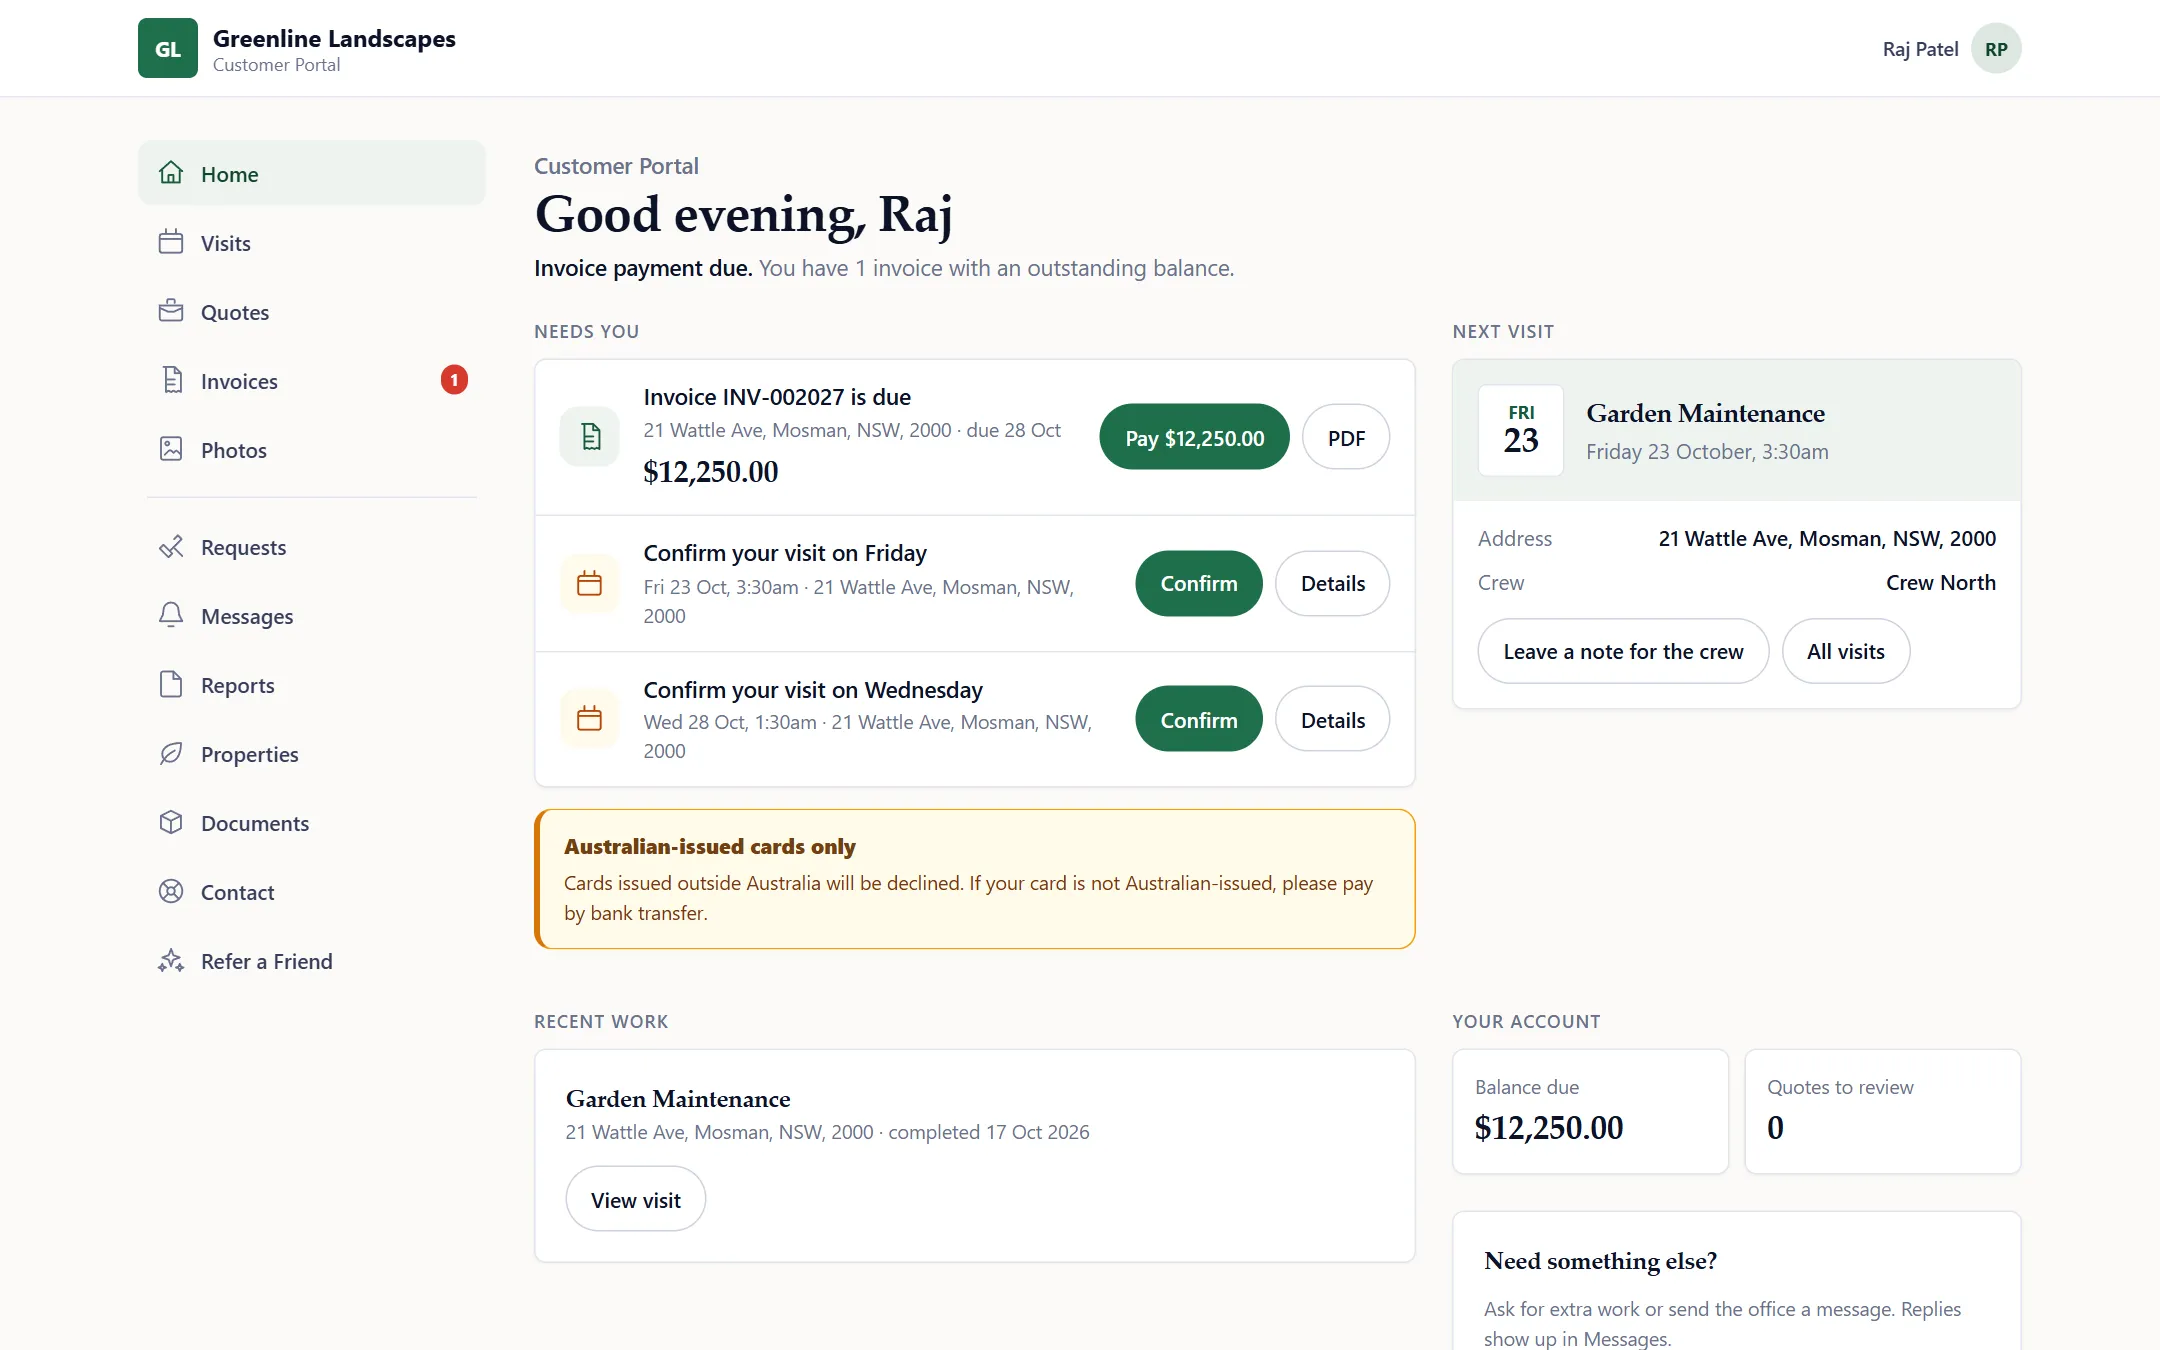Click the Visits calendar icon
Viewport: 2160px width, 1350px height.
(x=171, y=242)
